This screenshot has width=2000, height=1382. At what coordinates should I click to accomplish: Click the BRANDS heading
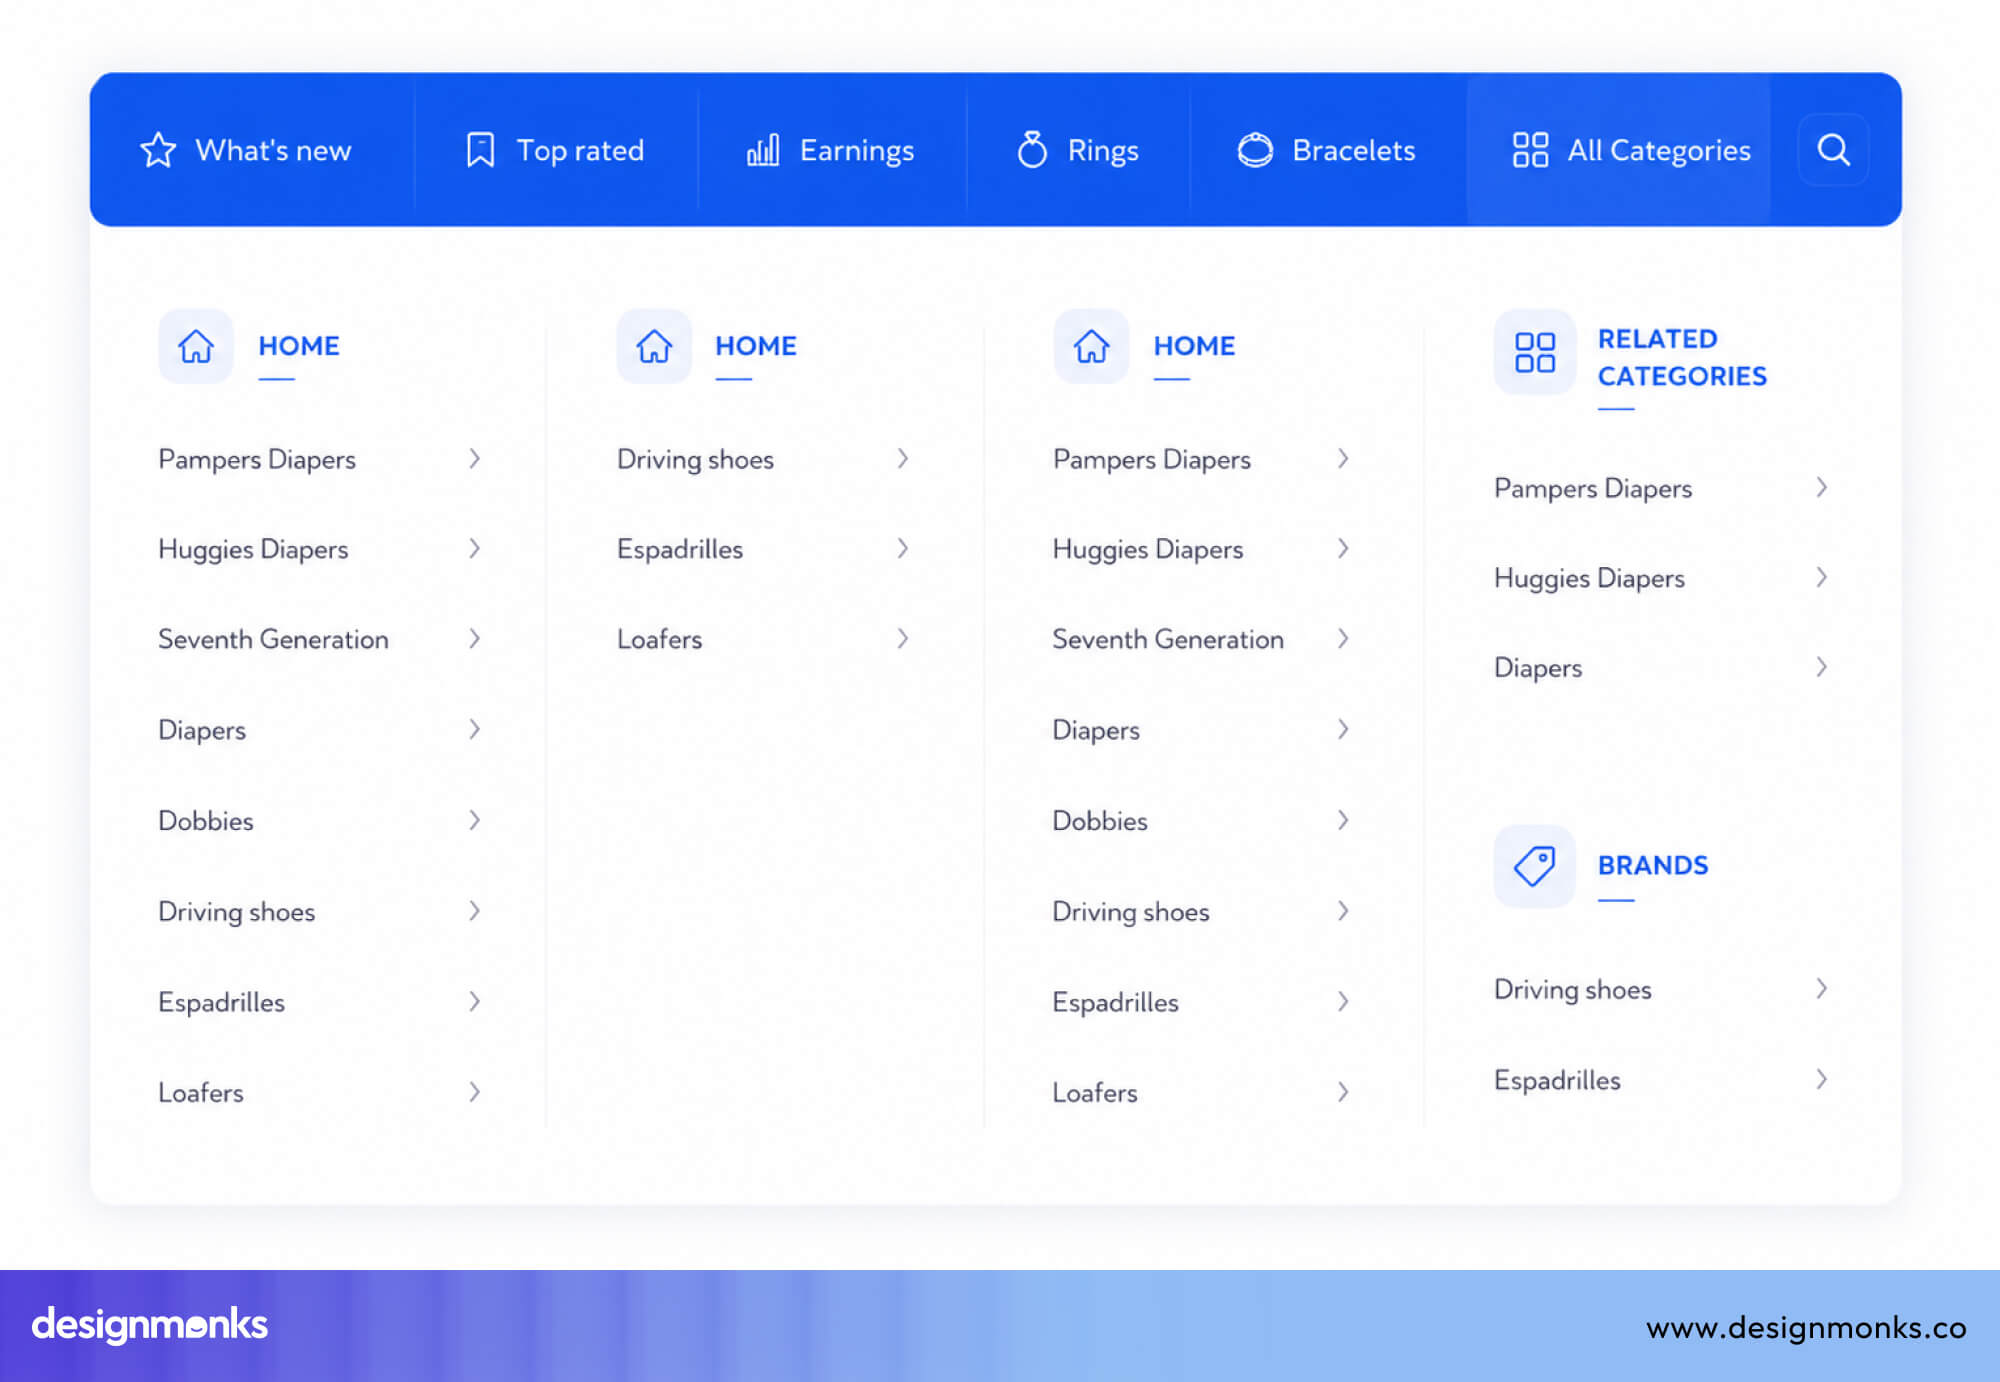[1653, 865]
